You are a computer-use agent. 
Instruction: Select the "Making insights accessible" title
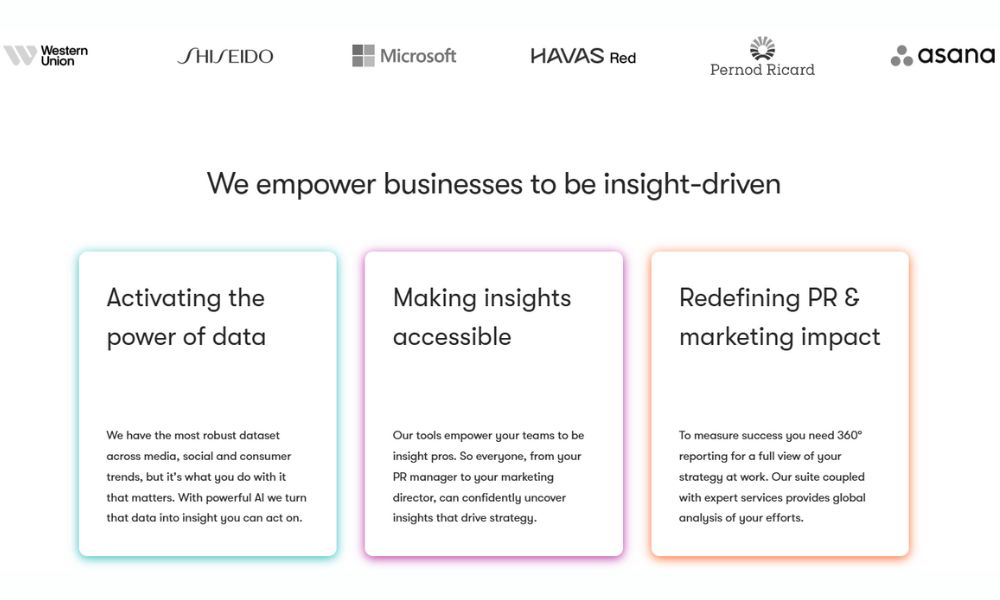(482, 317)
